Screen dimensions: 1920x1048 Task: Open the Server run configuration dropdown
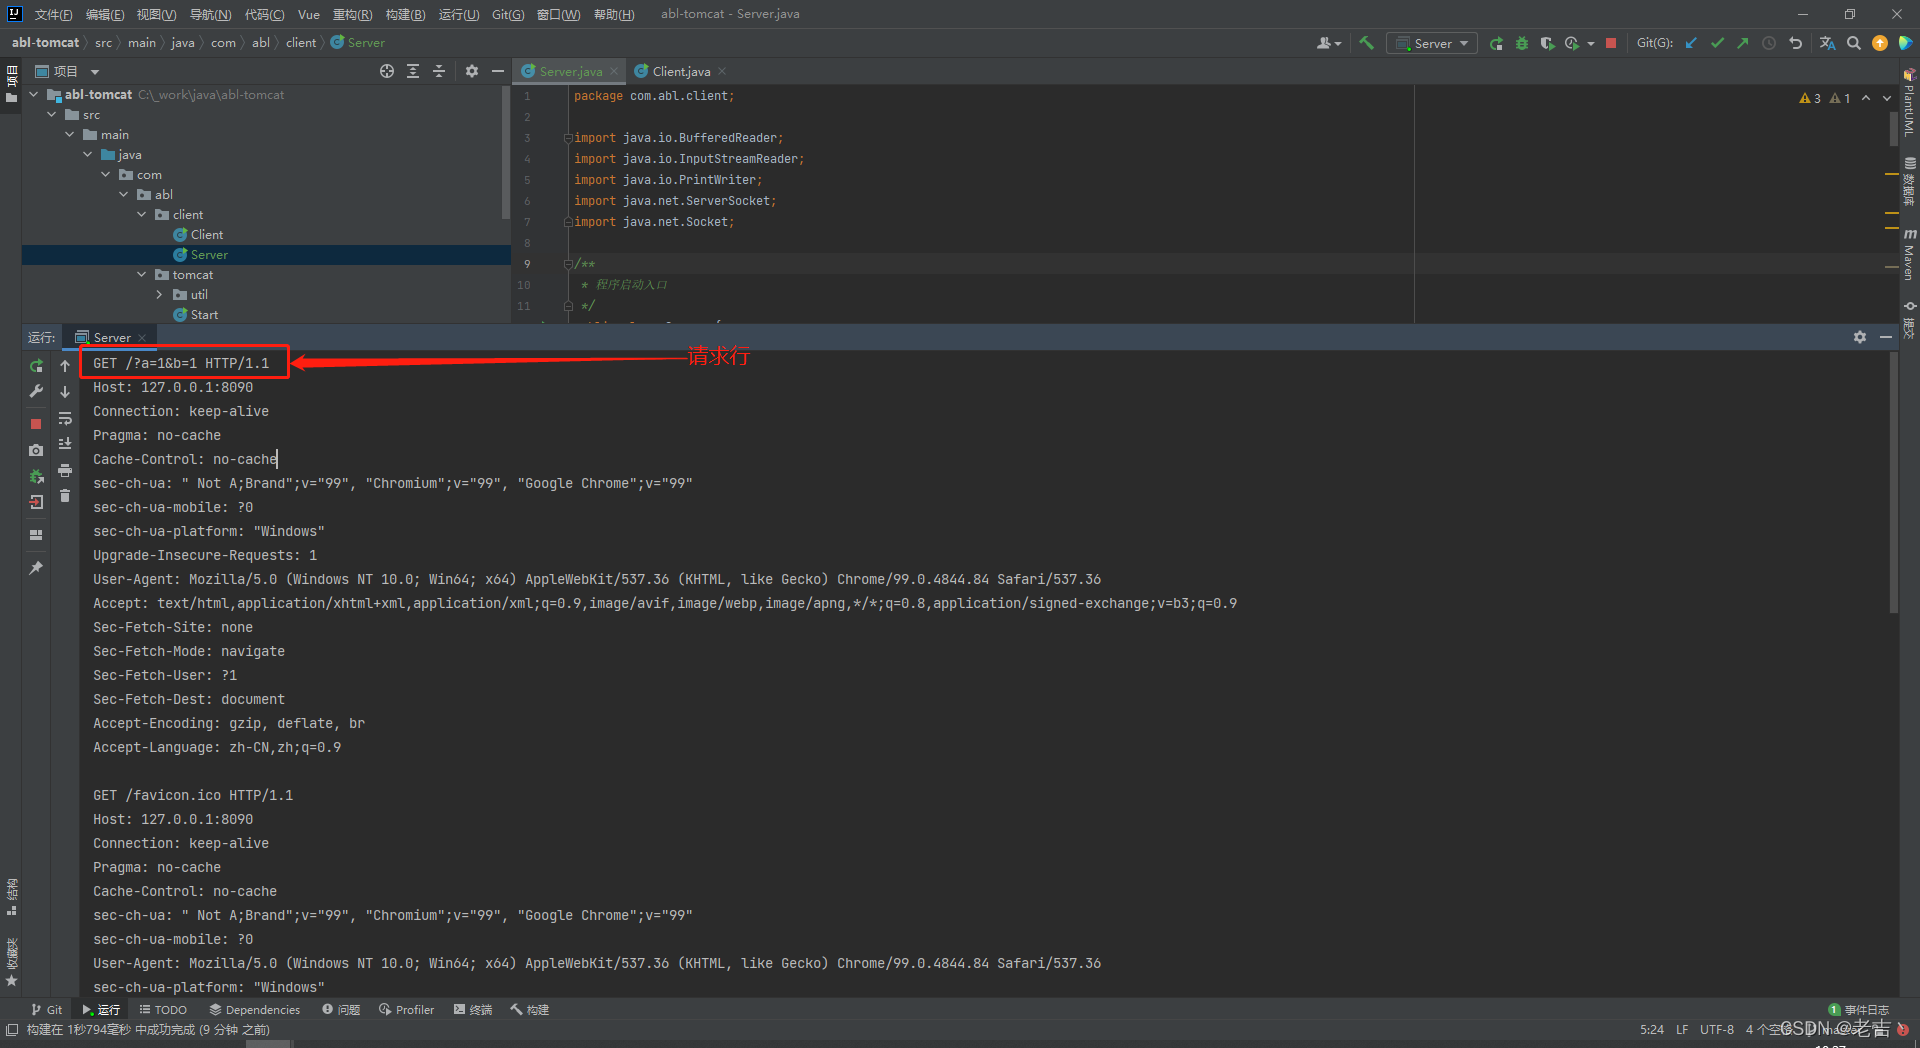1432,43
